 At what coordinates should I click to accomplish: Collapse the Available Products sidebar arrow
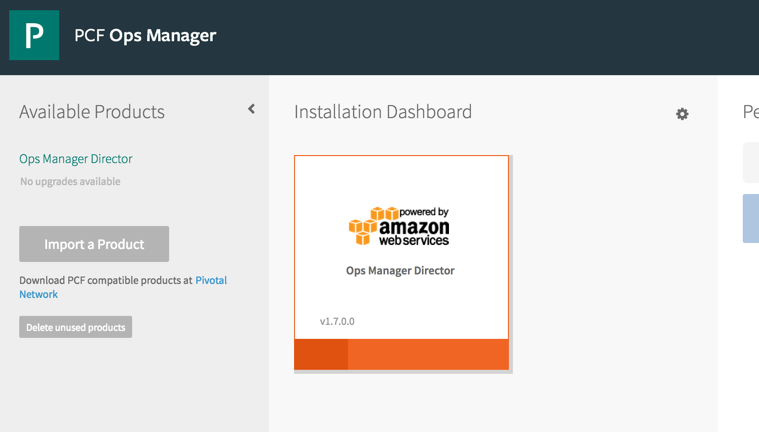pyautogui.click(x=251, y=109)
